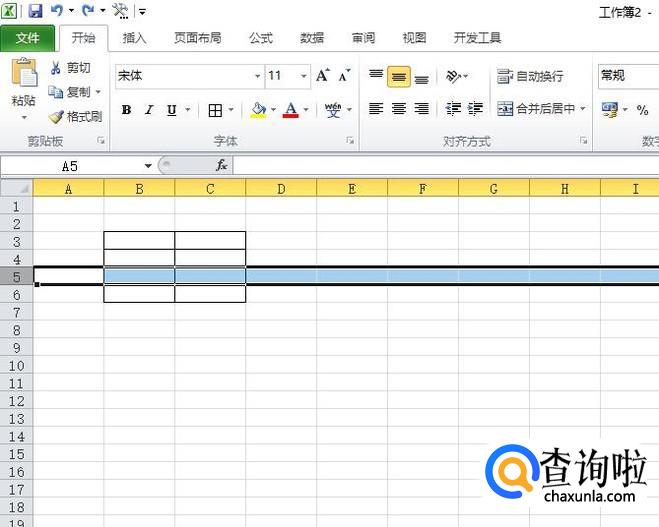Activate the Format Painter brush 格式刷
Screen dimensions: 659x527
(x=56, y=116)
